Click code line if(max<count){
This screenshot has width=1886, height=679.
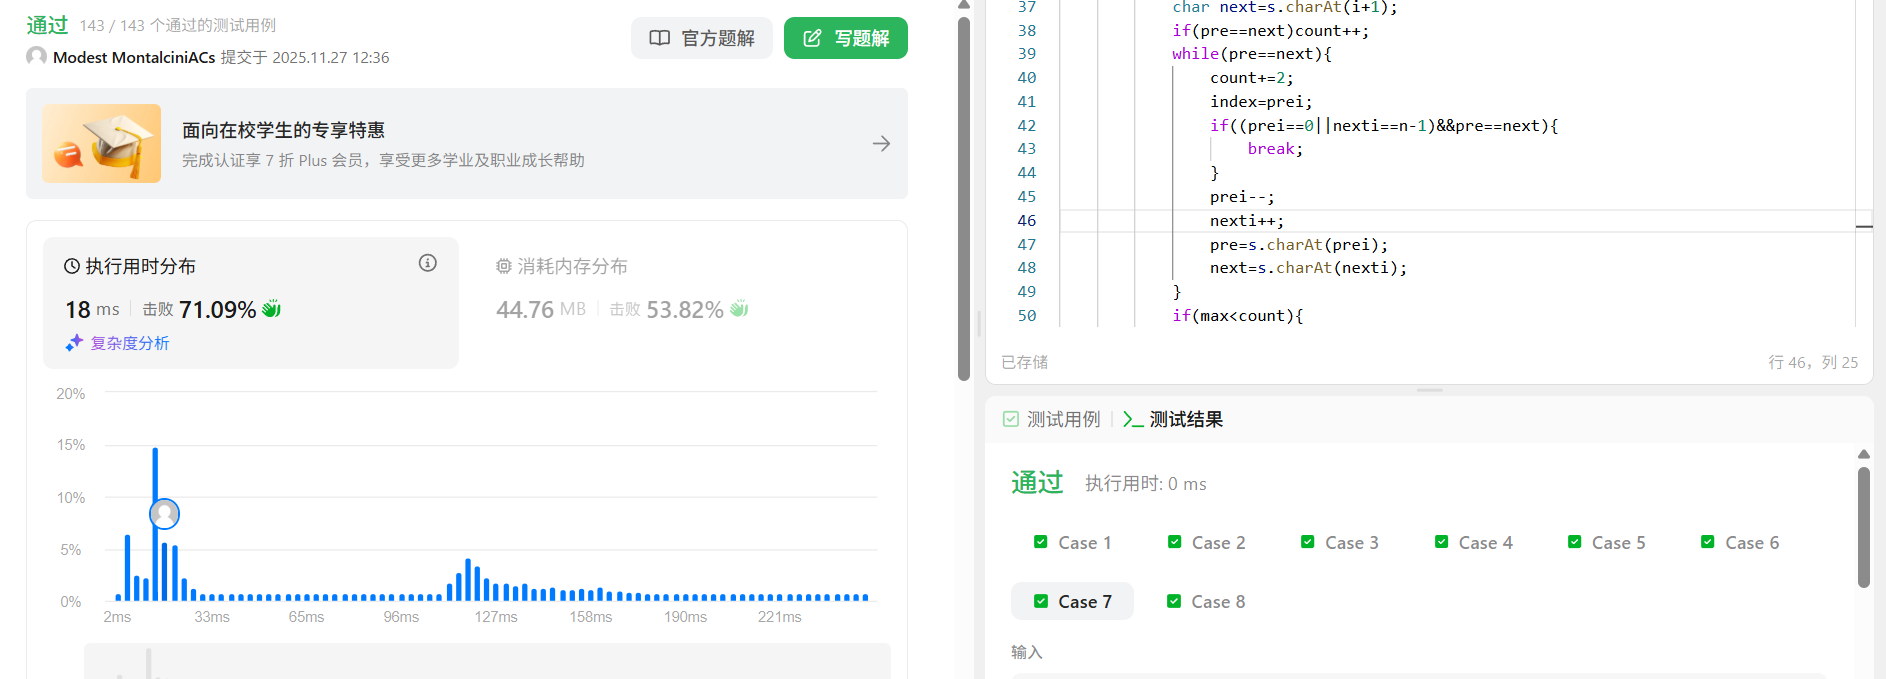[1238, 315]
